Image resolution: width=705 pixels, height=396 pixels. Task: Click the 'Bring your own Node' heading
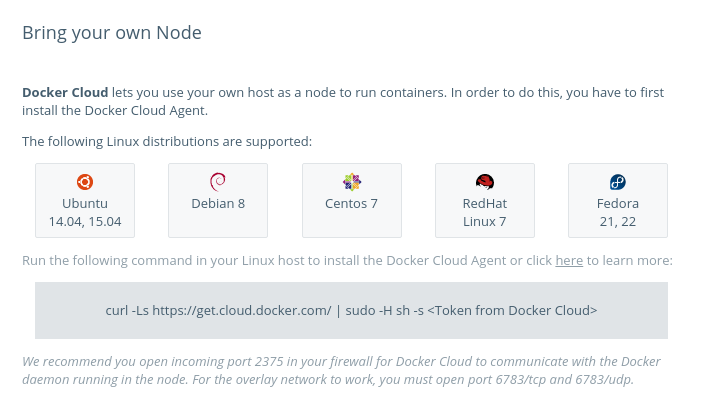(112, 33)
